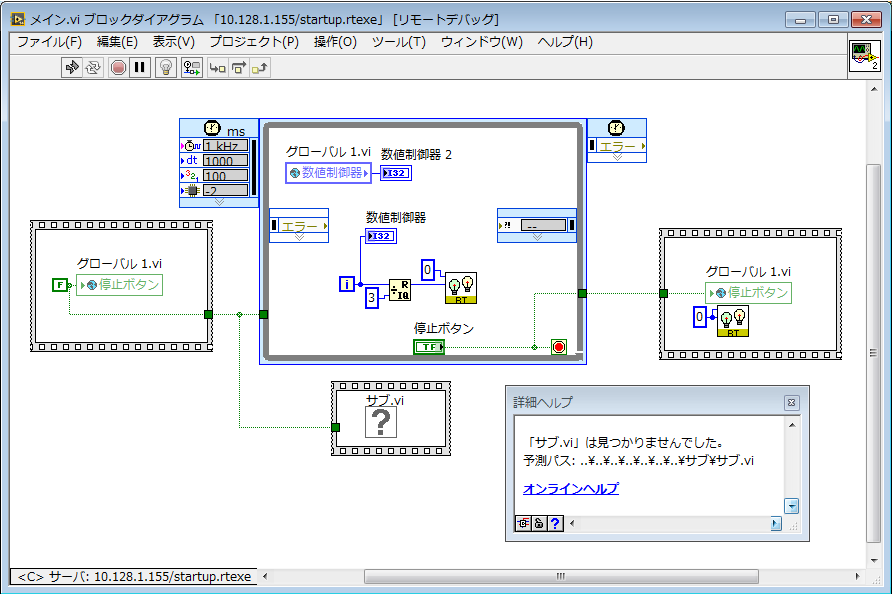
Task: Open the 操作(O) menu
Action: tap(335, 42)
